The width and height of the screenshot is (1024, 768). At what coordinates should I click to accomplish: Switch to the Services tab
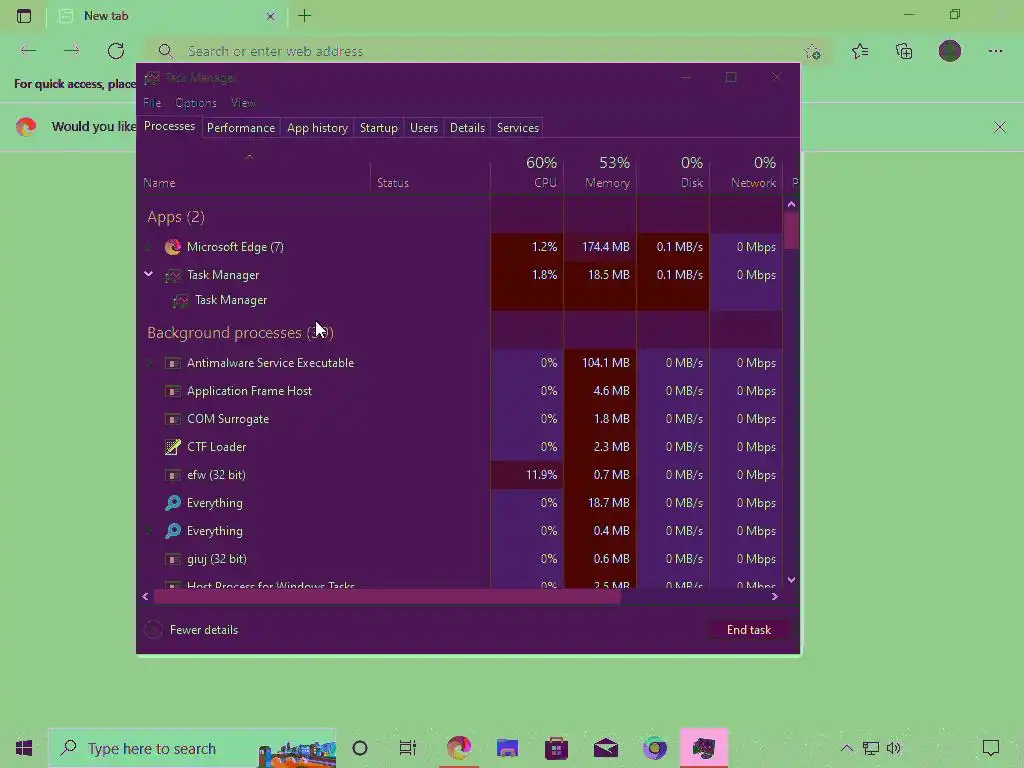tap(518, 128)
